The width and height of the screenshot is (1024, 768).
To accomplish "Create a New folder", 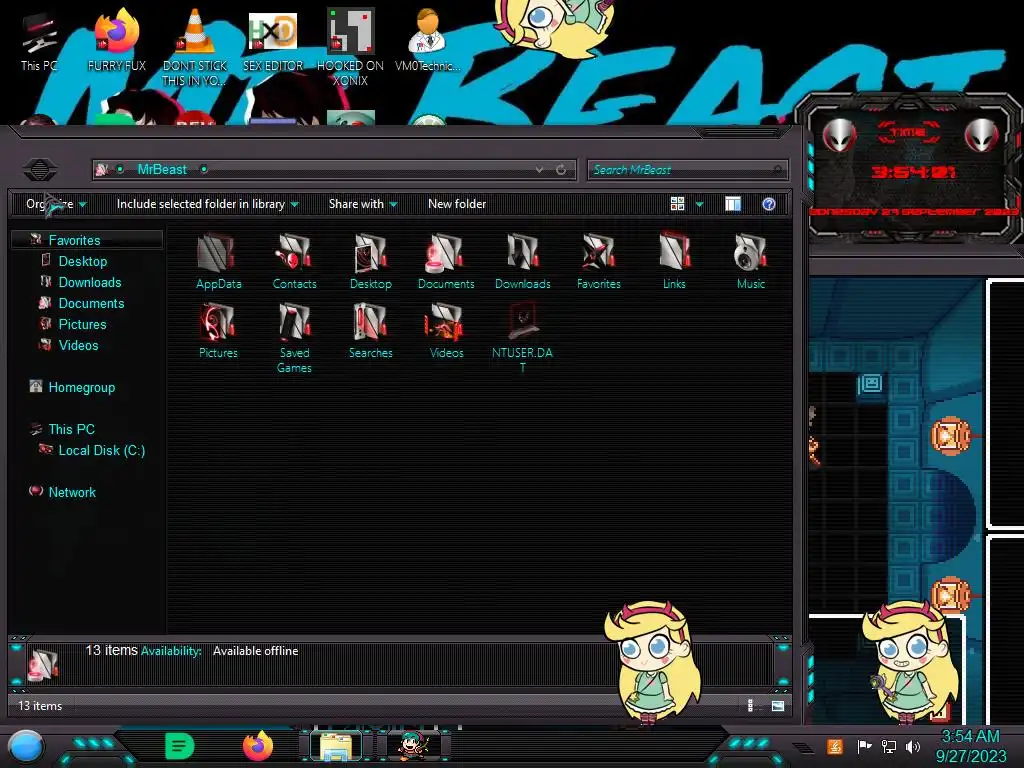I will [x=457, y=204].
